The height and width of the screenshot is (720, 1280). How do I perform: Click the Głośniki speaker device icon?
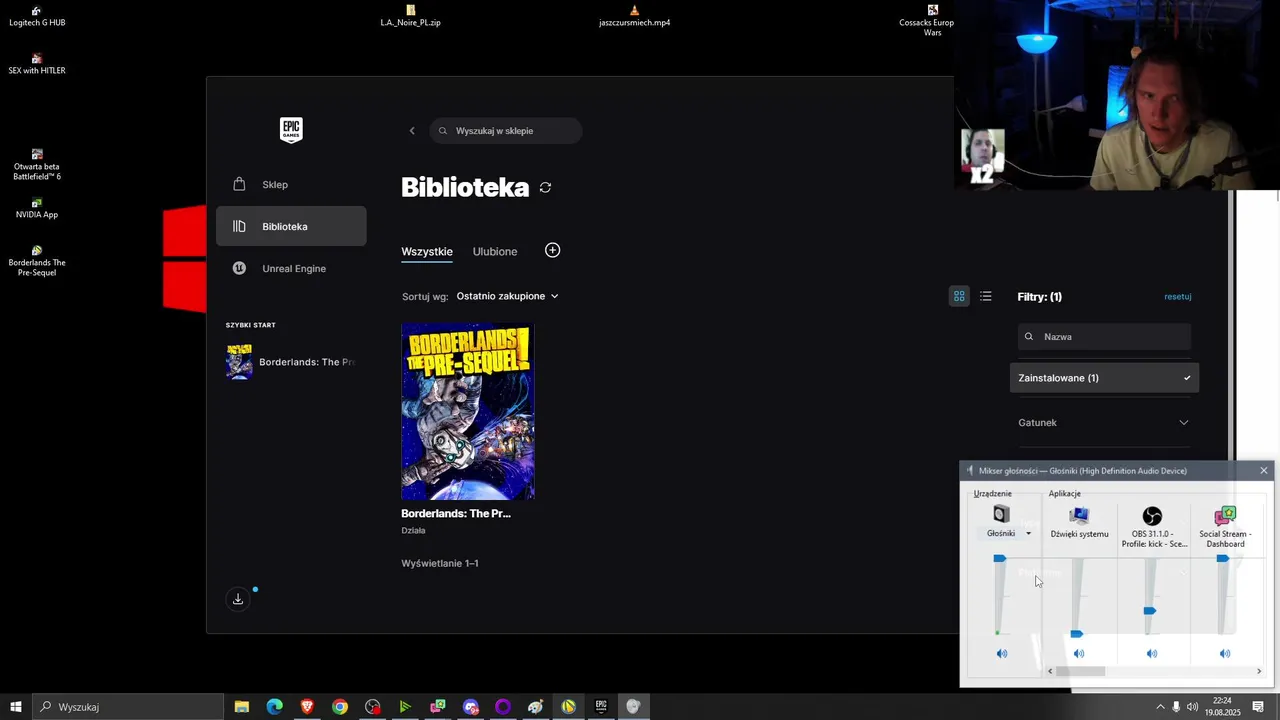pos(1001,515)
